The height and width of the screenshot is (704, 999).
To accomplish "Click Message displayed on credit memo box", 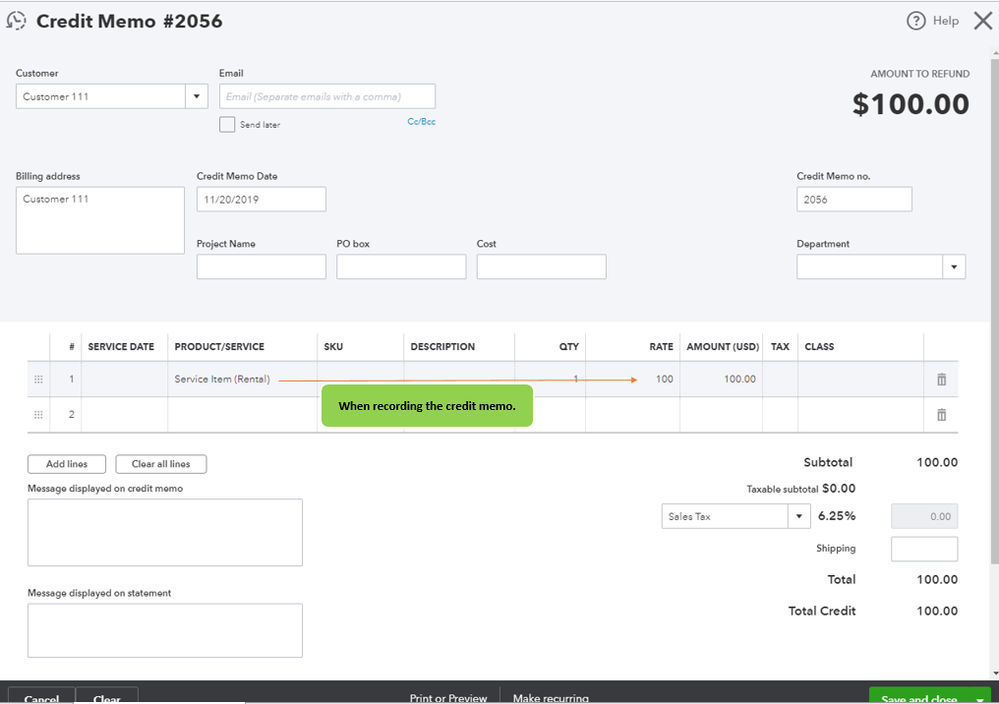I will click(x=165, y=533).
